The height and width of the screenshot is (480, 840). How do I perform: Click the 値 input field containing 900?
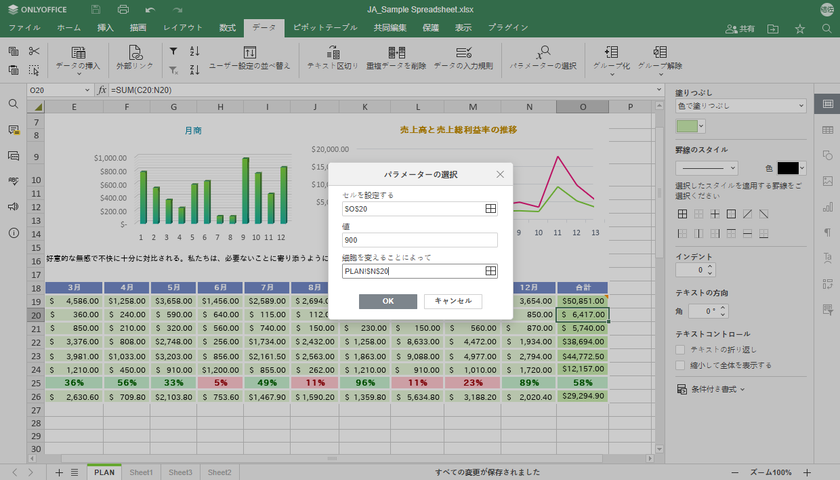pyautogui.click(x=419, y=240)
